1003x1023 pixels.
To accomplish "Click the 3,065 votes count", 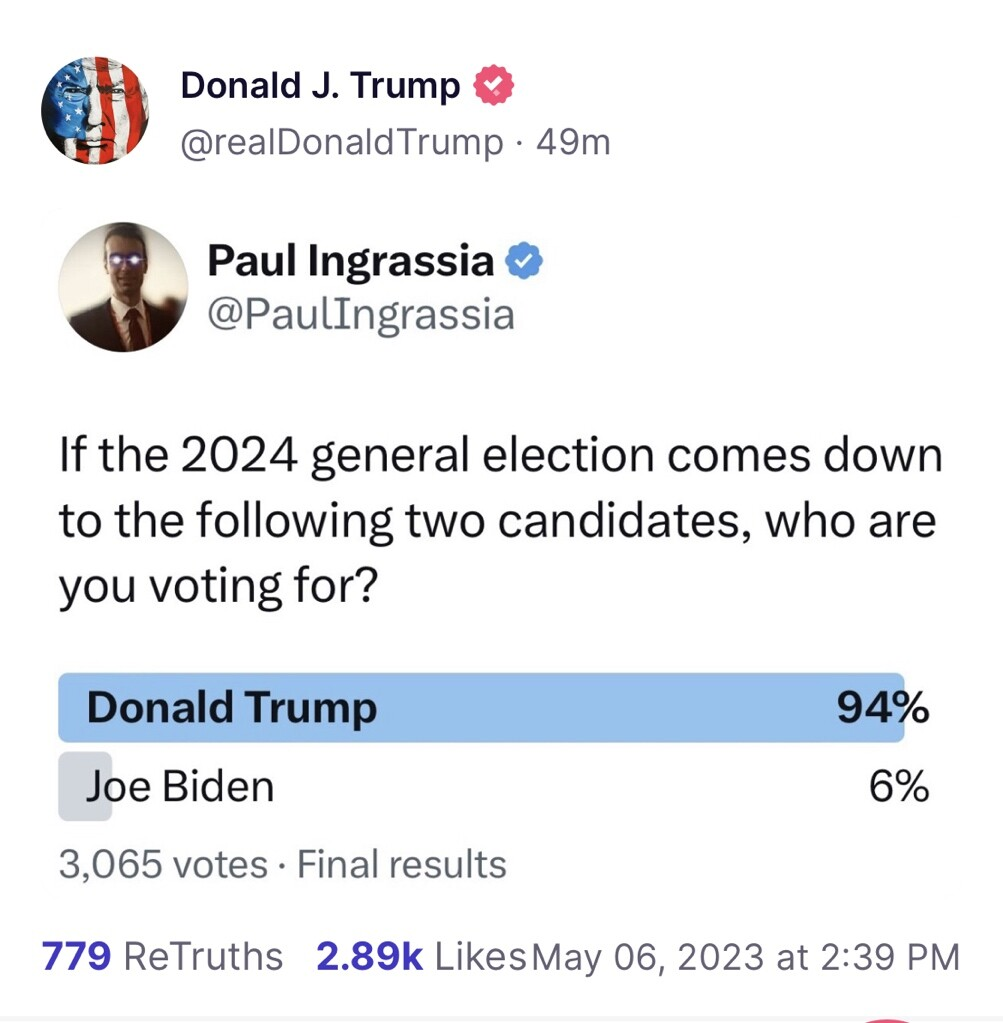I will click(163, 864).
